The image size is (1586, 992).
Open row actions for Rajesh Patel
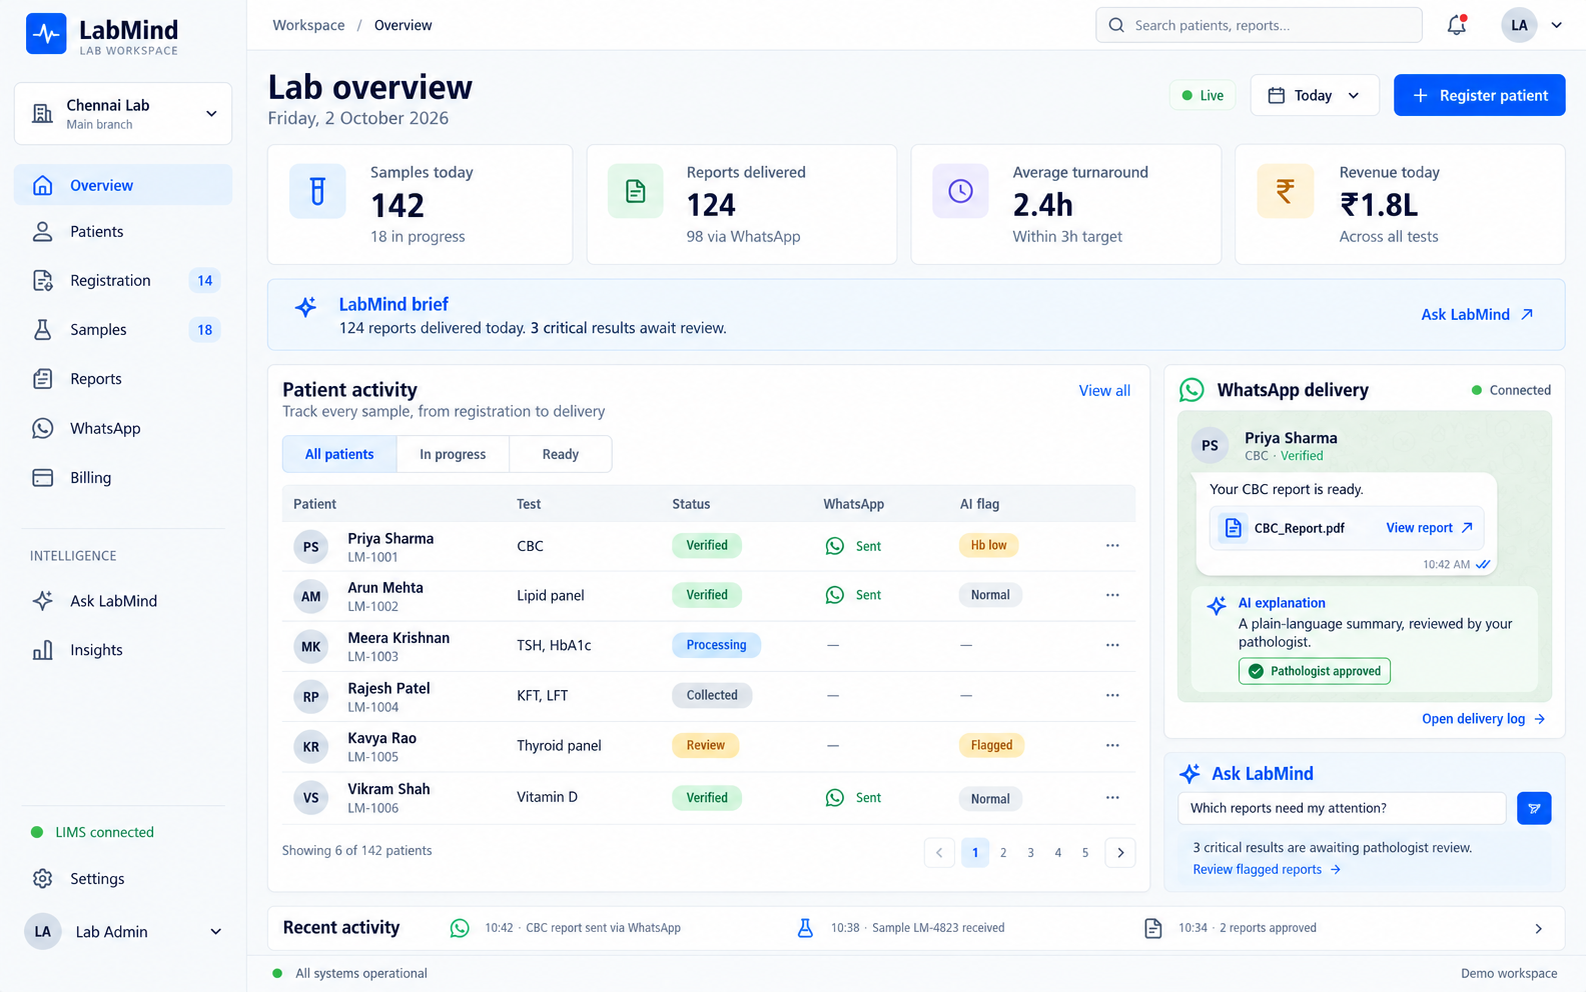pos(1112,695)
